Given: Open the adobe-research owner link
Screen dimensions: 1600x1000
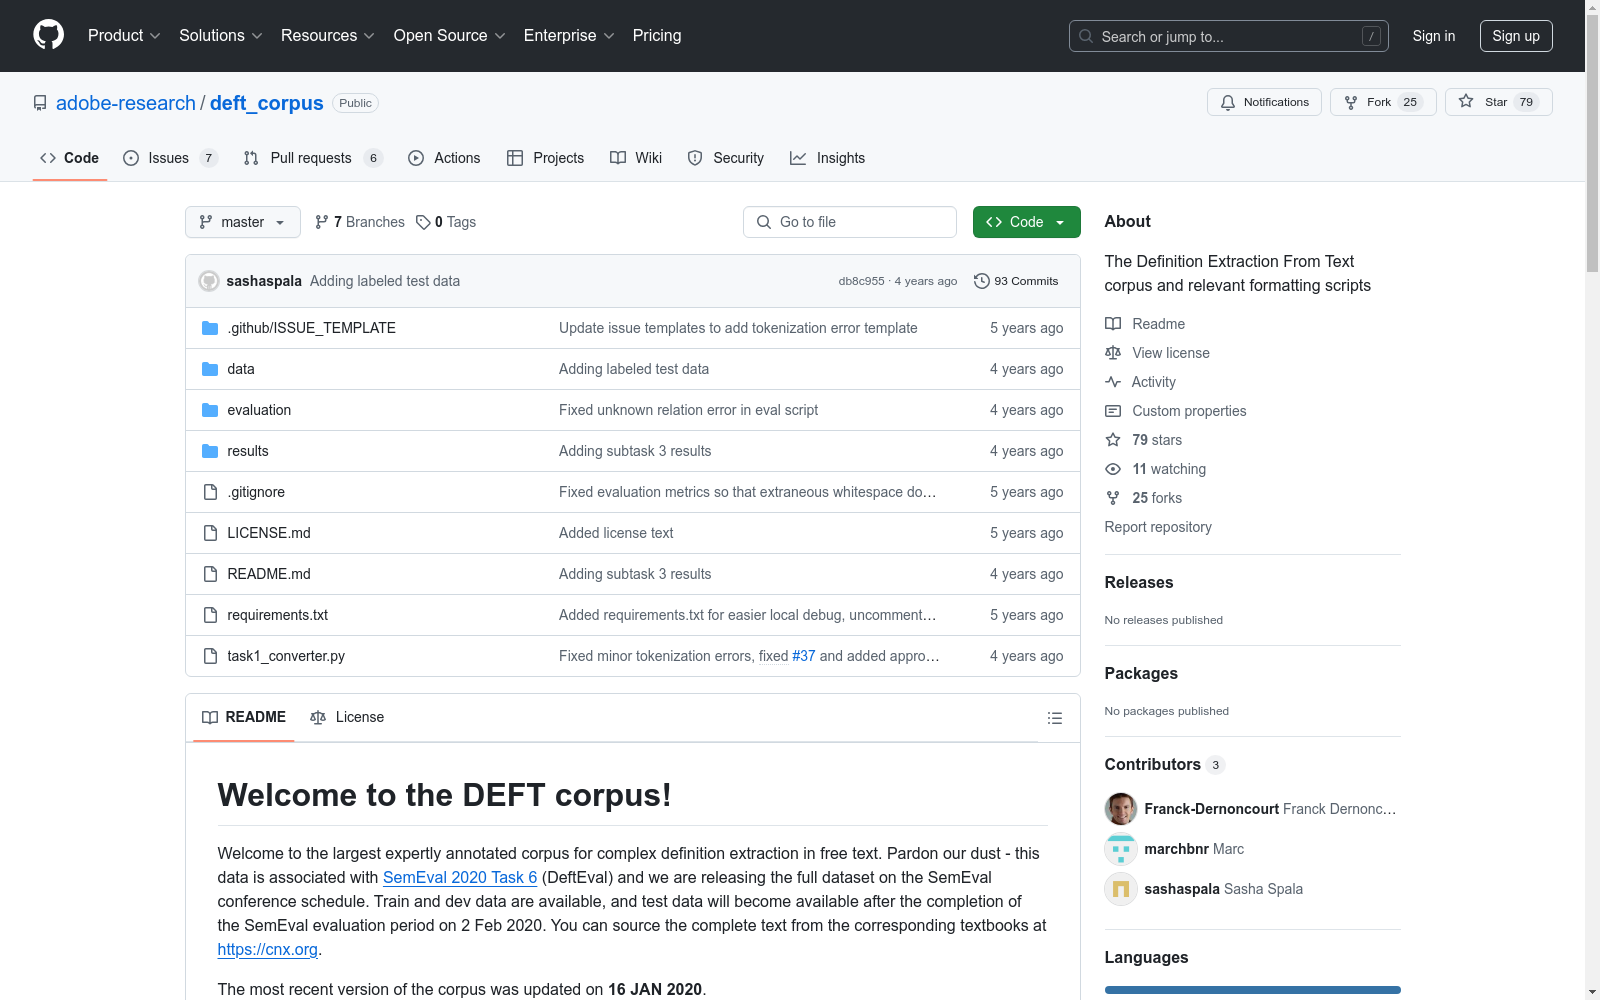Looking at the screenshot, I should pos(126,103).
